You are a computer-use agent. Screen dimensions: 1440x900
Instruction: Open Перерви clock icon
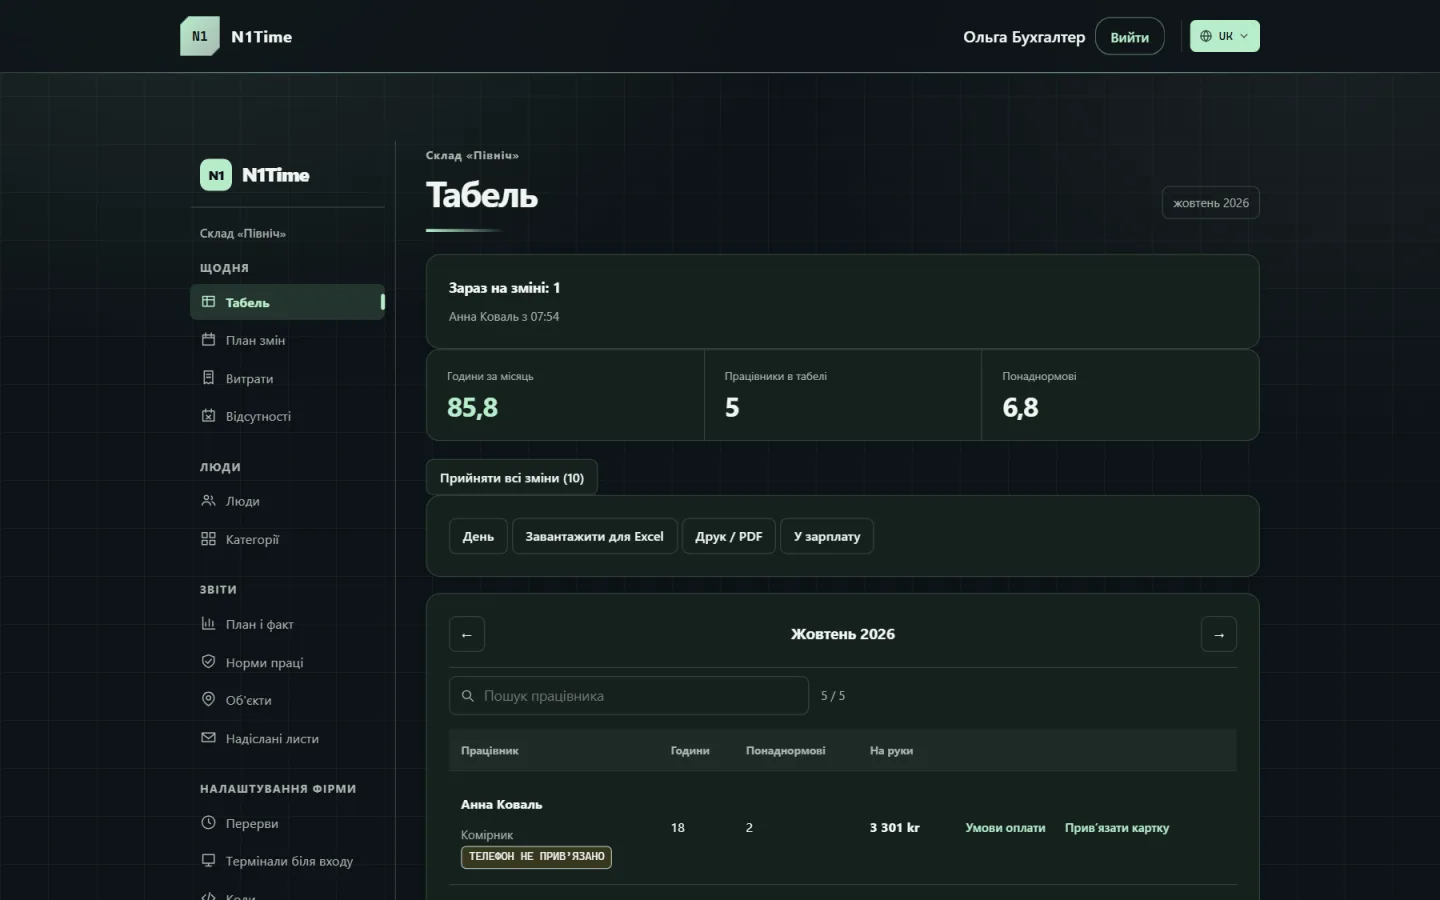tap(208, 823)
